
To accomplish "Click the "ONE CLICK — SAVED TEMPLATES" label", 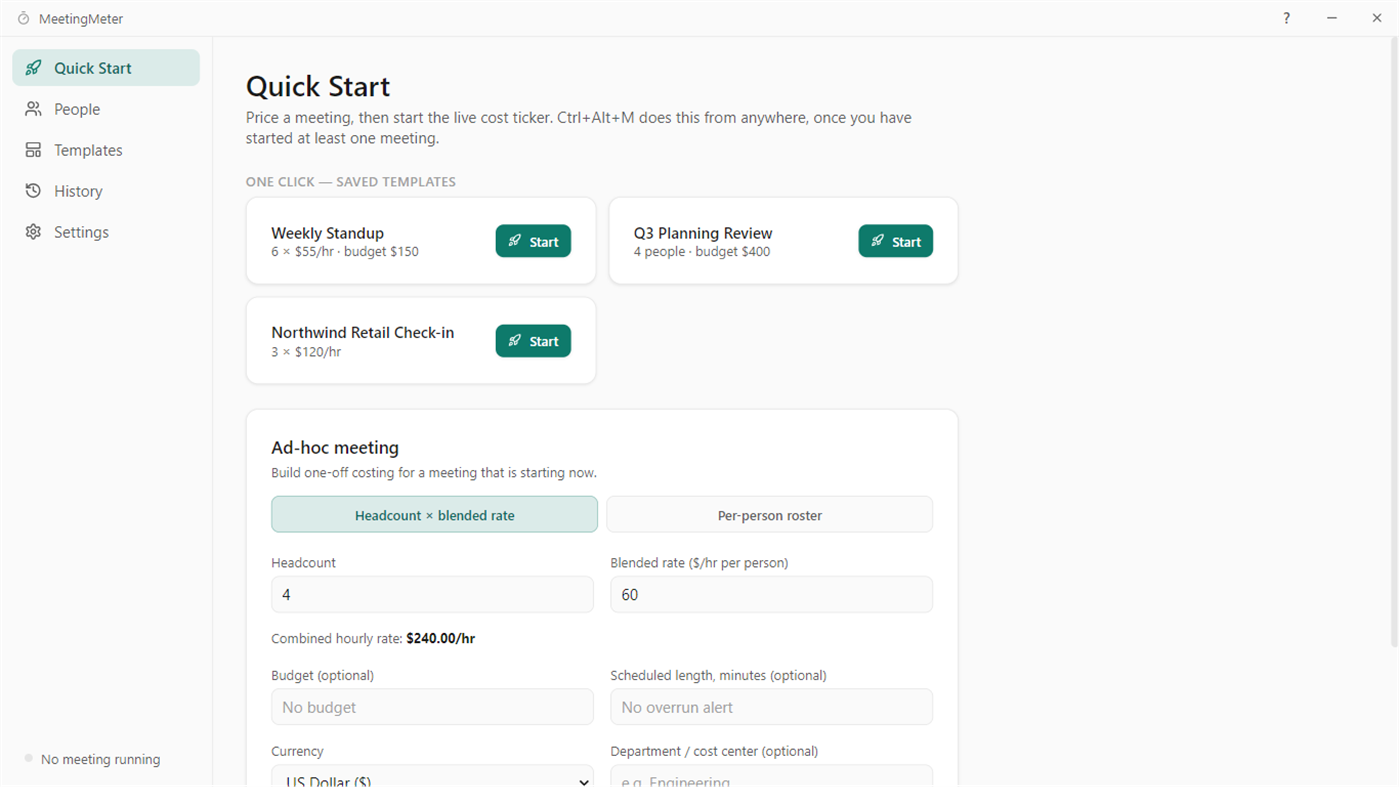I will [351, 182].
